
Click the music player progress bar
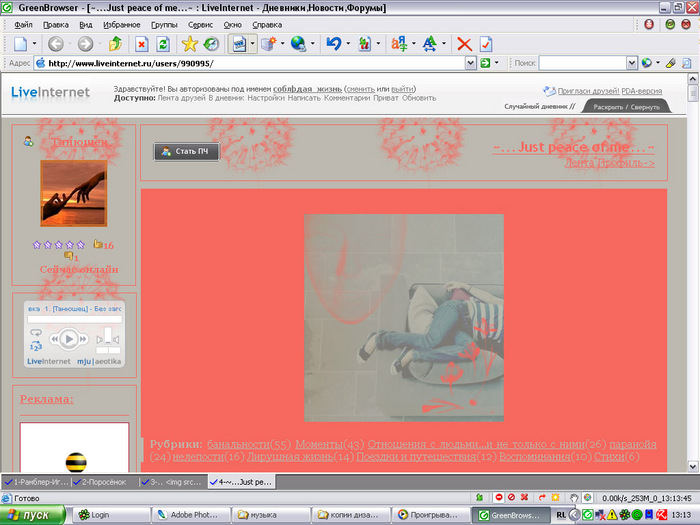click(75, 319)
